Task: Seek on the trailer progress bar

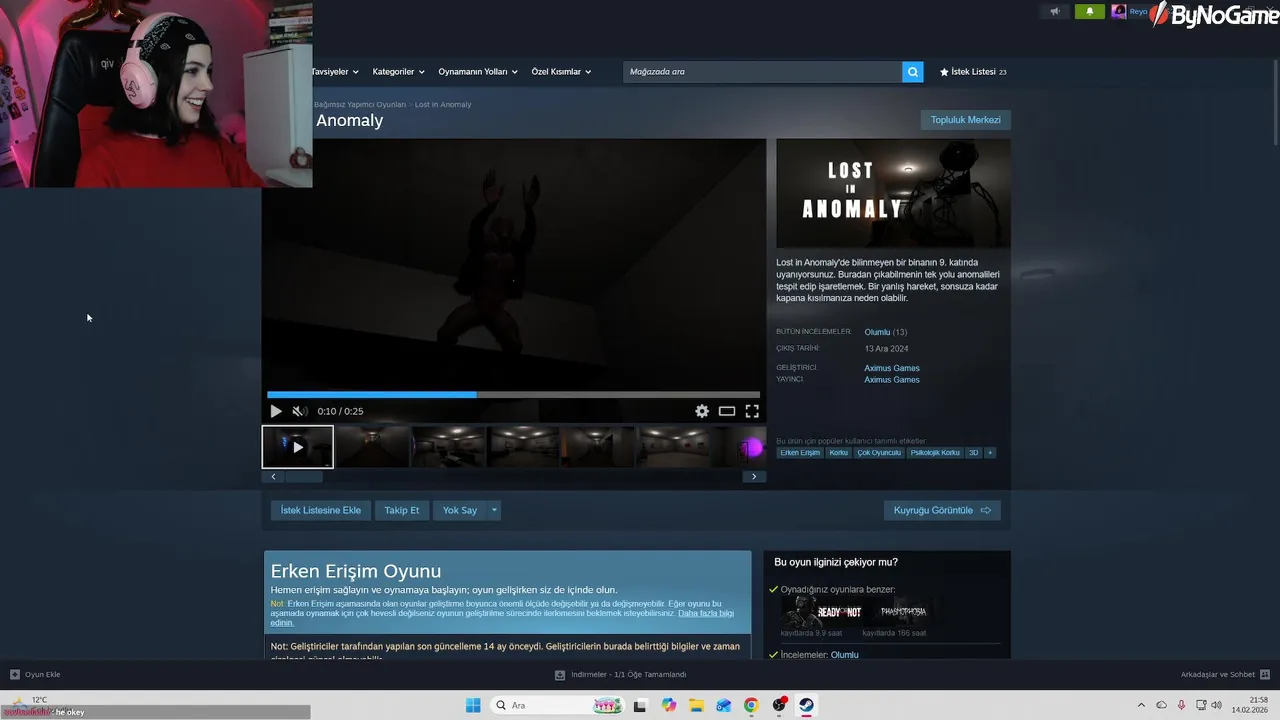Action: (513, 394)
